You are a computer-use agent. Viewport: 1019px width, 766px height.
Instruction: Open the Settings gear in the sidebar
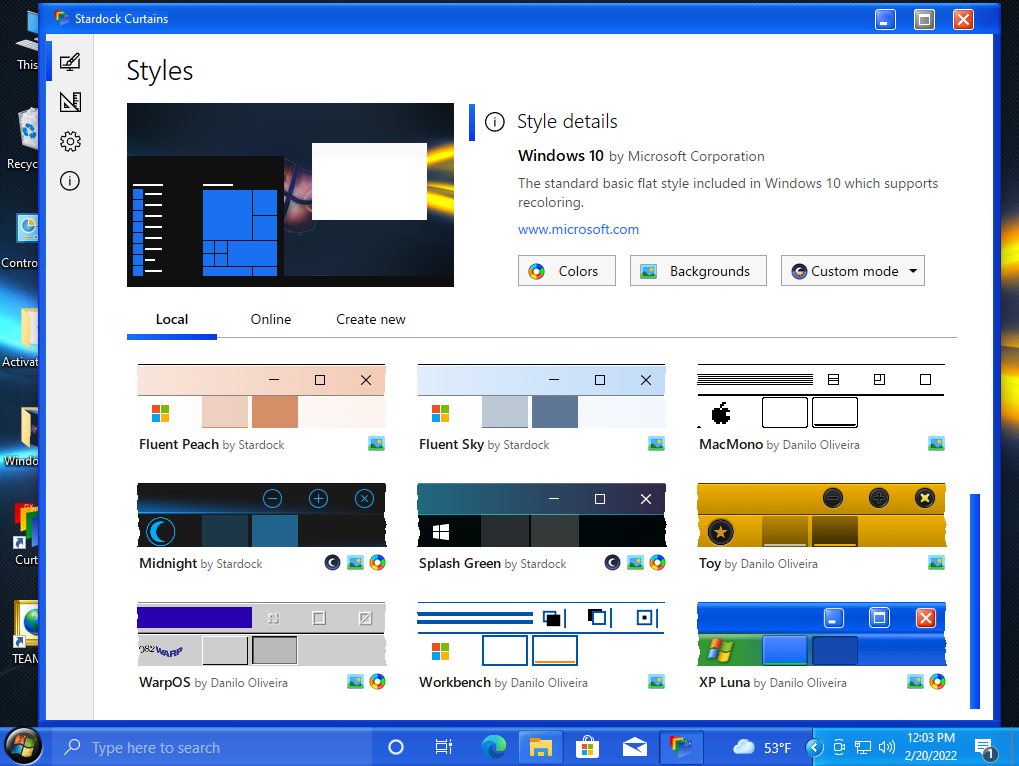click(70, 142)
